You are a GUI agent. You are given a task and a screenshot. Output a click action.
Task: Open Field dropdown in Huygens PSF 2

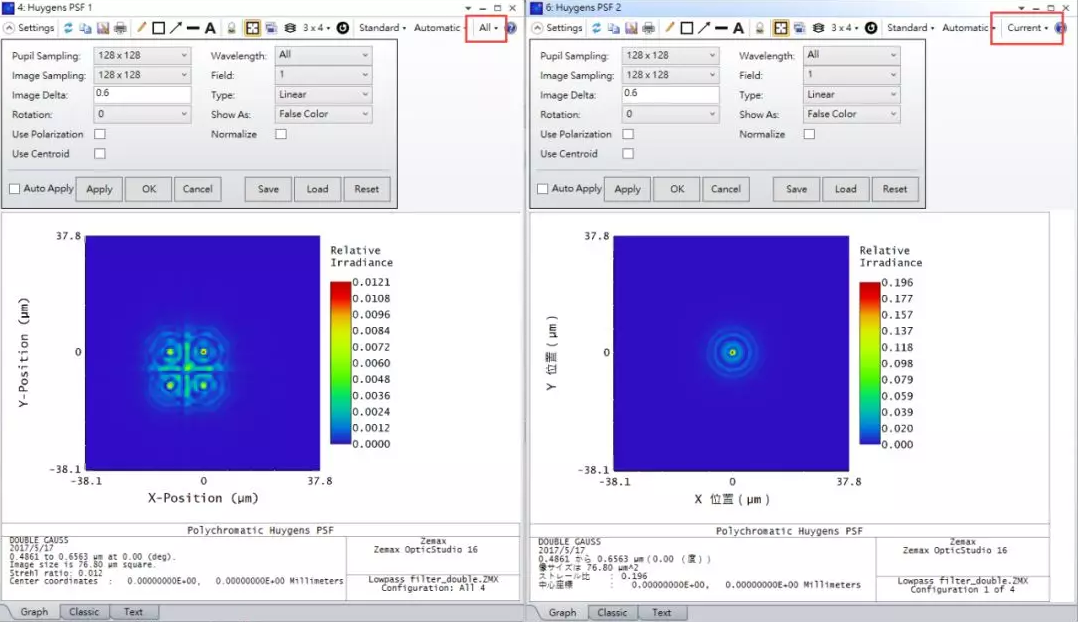851,75
